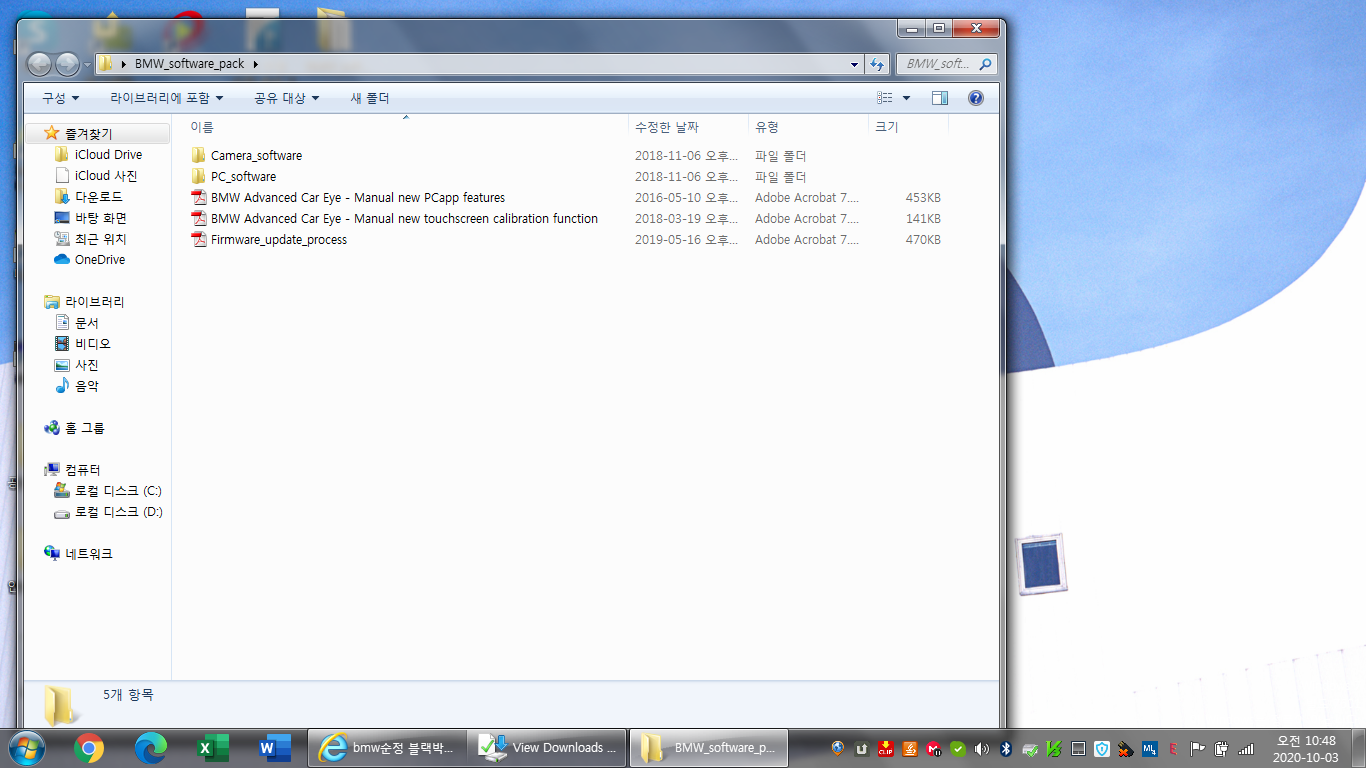The width and height of the screenshot is (1366, 768).
Task: Click the red CLIP tray icon
Action: click(x=886, y=748)
